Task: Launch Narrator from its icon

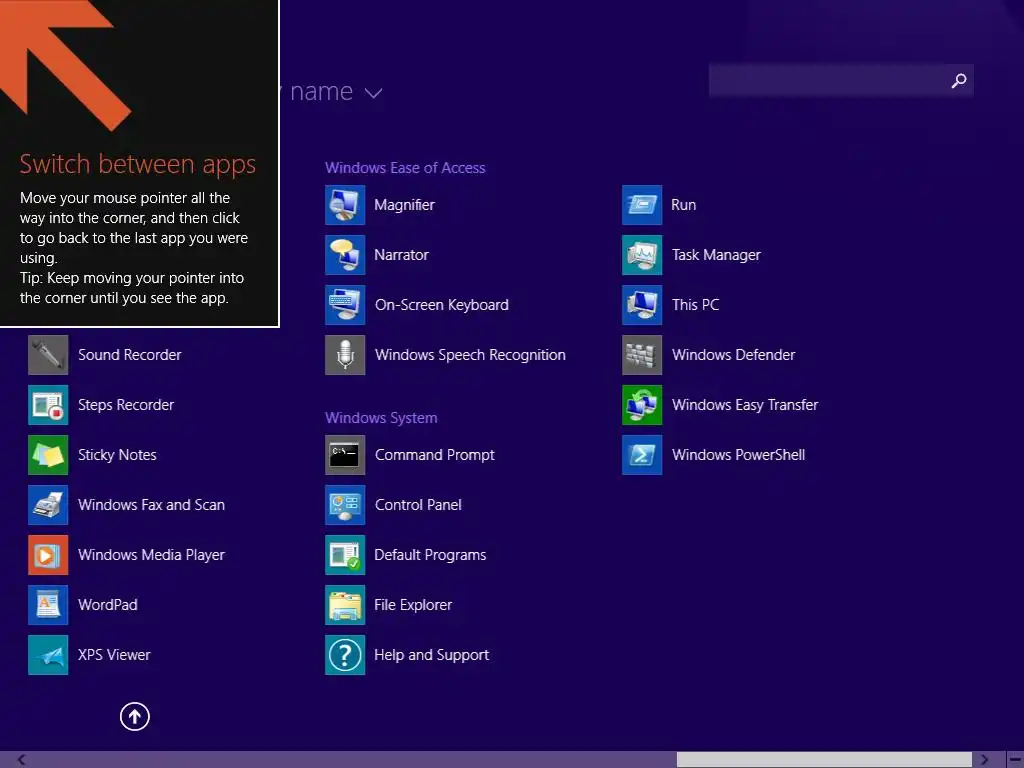Action: pos(345,255)
